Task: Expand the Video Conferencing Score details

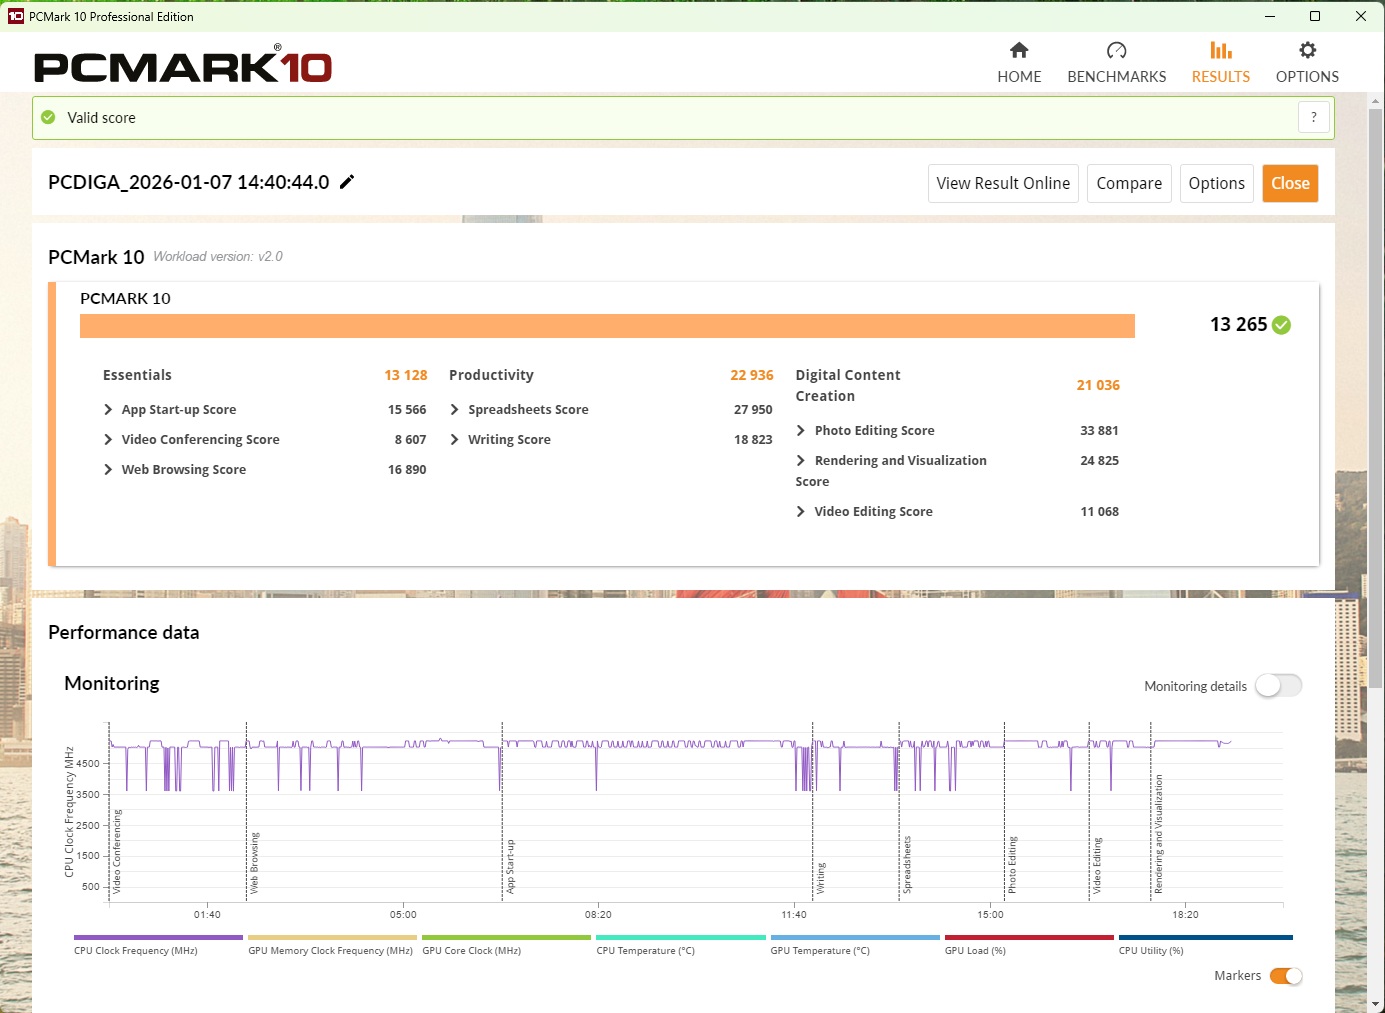Action: 108,440
